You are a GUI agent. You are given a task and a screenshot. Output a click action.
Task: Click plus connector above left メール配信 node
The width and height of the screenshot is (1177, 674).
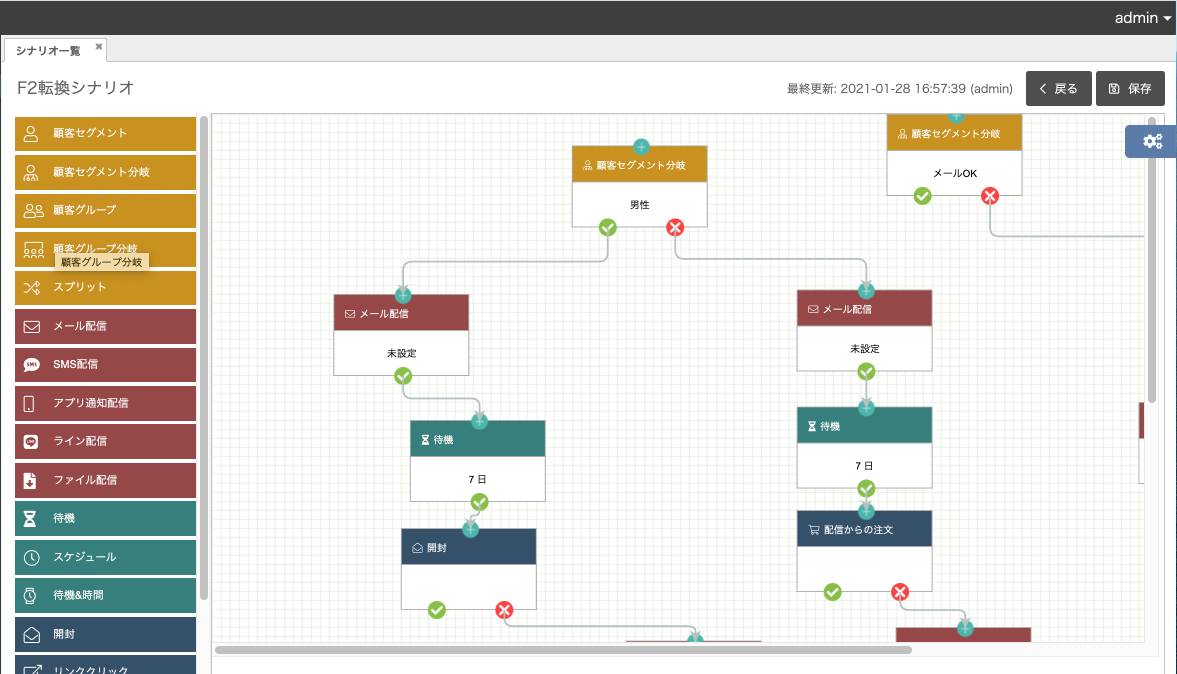(x=402, y=294)
